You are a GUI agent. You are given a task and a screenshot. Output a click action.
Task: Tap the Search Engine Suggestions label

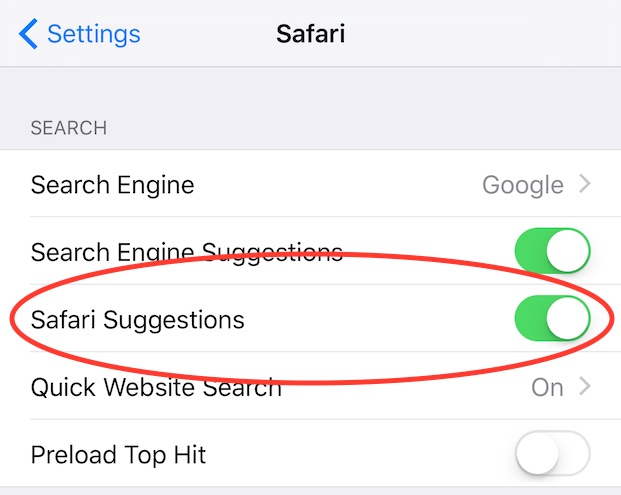(x=187, y=253)
